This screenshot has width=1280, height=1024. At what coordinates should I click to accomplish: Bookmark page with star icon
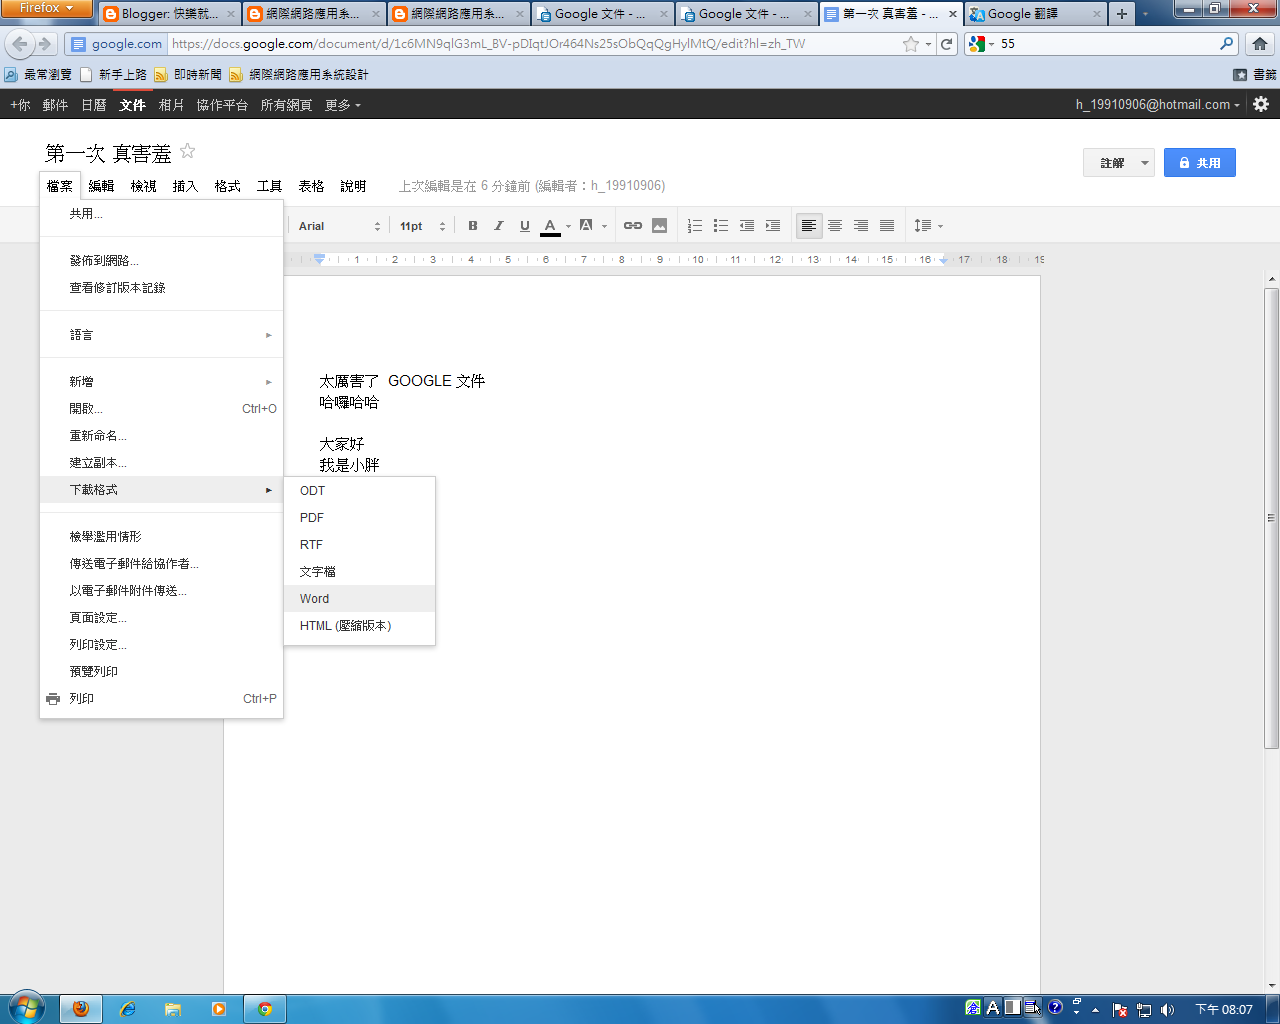910,44
